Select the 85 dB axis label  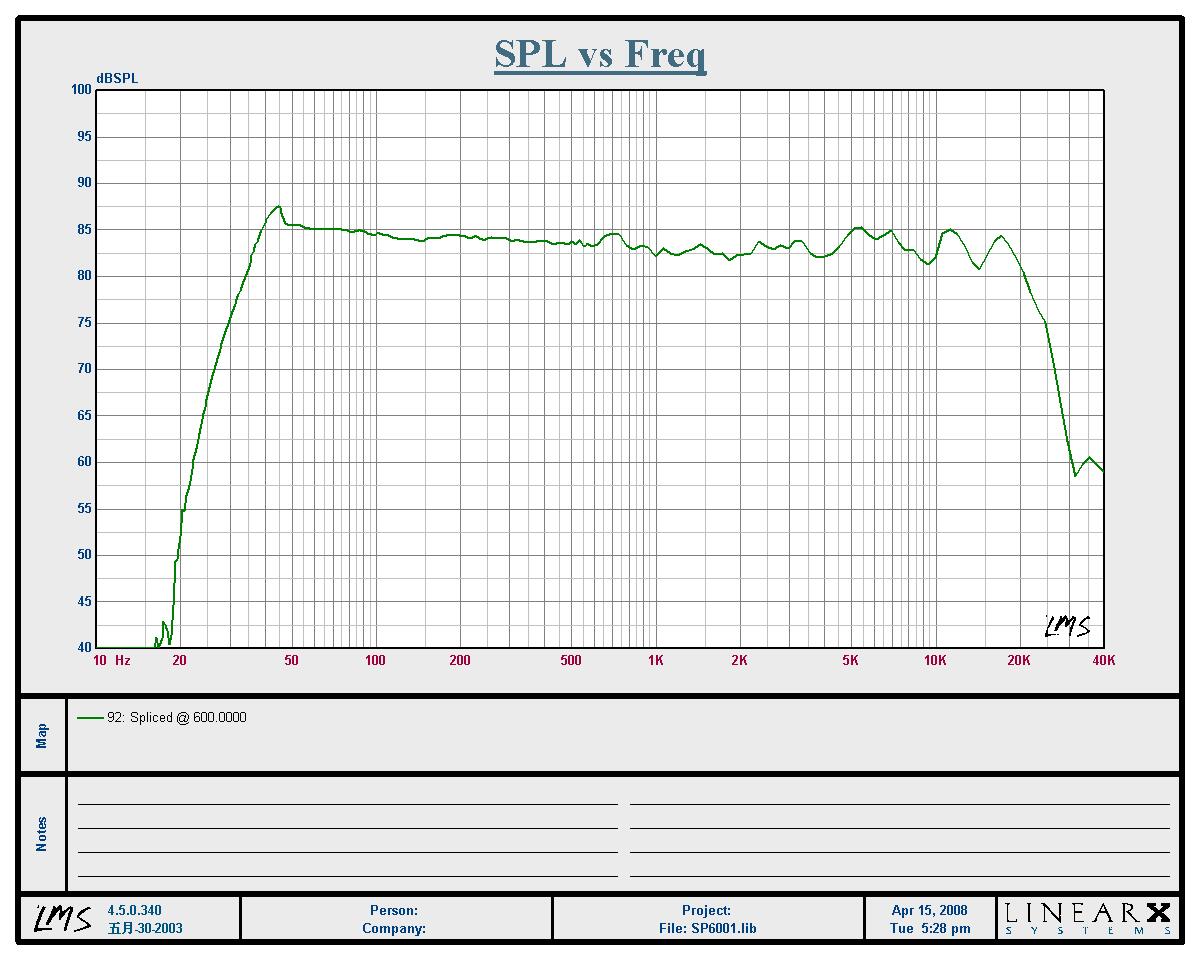(x=84, y=230)
